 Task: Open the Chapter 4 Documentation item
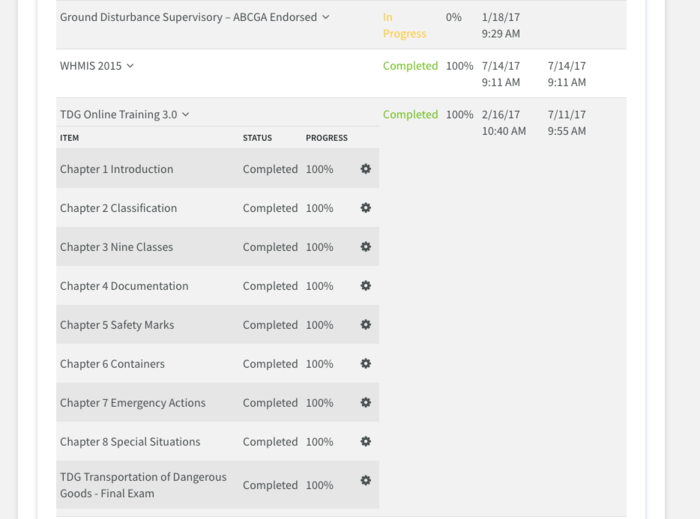pos(124,286)
